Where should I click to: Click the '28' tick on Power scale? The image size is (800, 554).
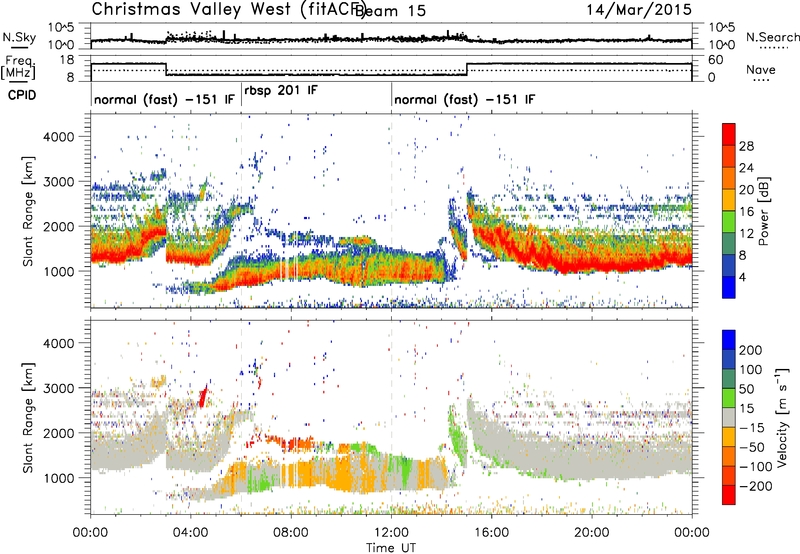click(746, 146)
